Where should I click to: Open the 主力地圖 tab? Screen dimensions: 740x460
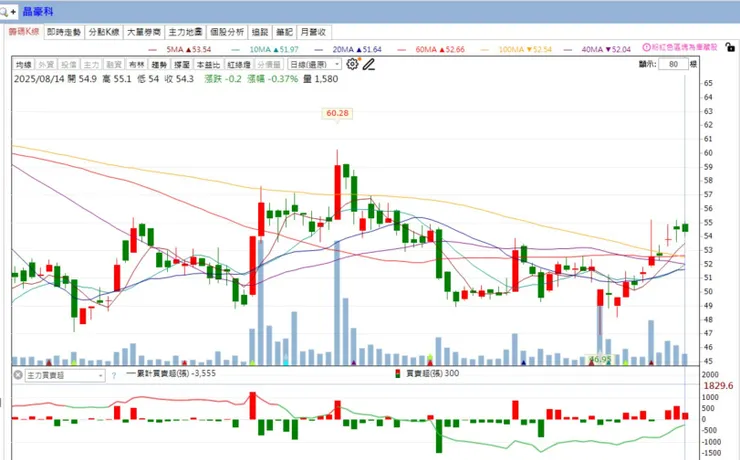(x=185, y=32)
